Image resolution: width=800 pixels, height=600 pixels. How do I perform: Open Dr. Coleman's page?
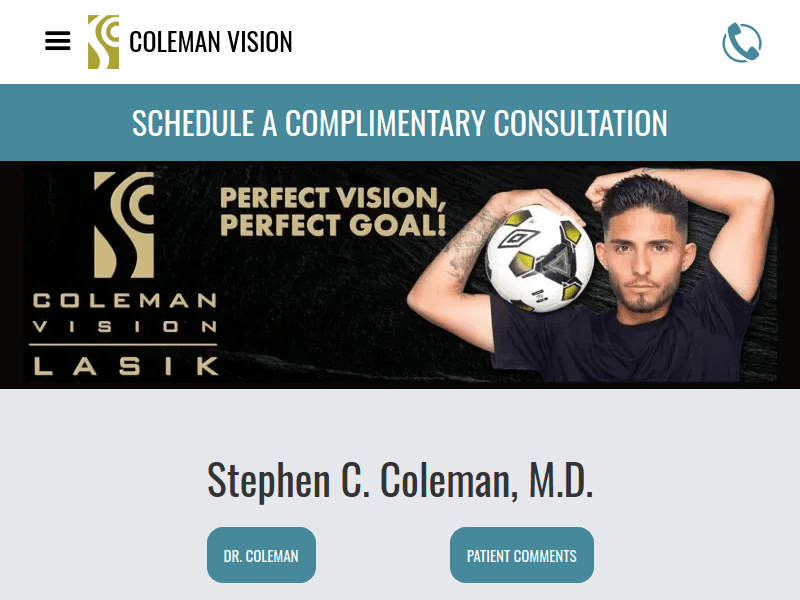261,555
